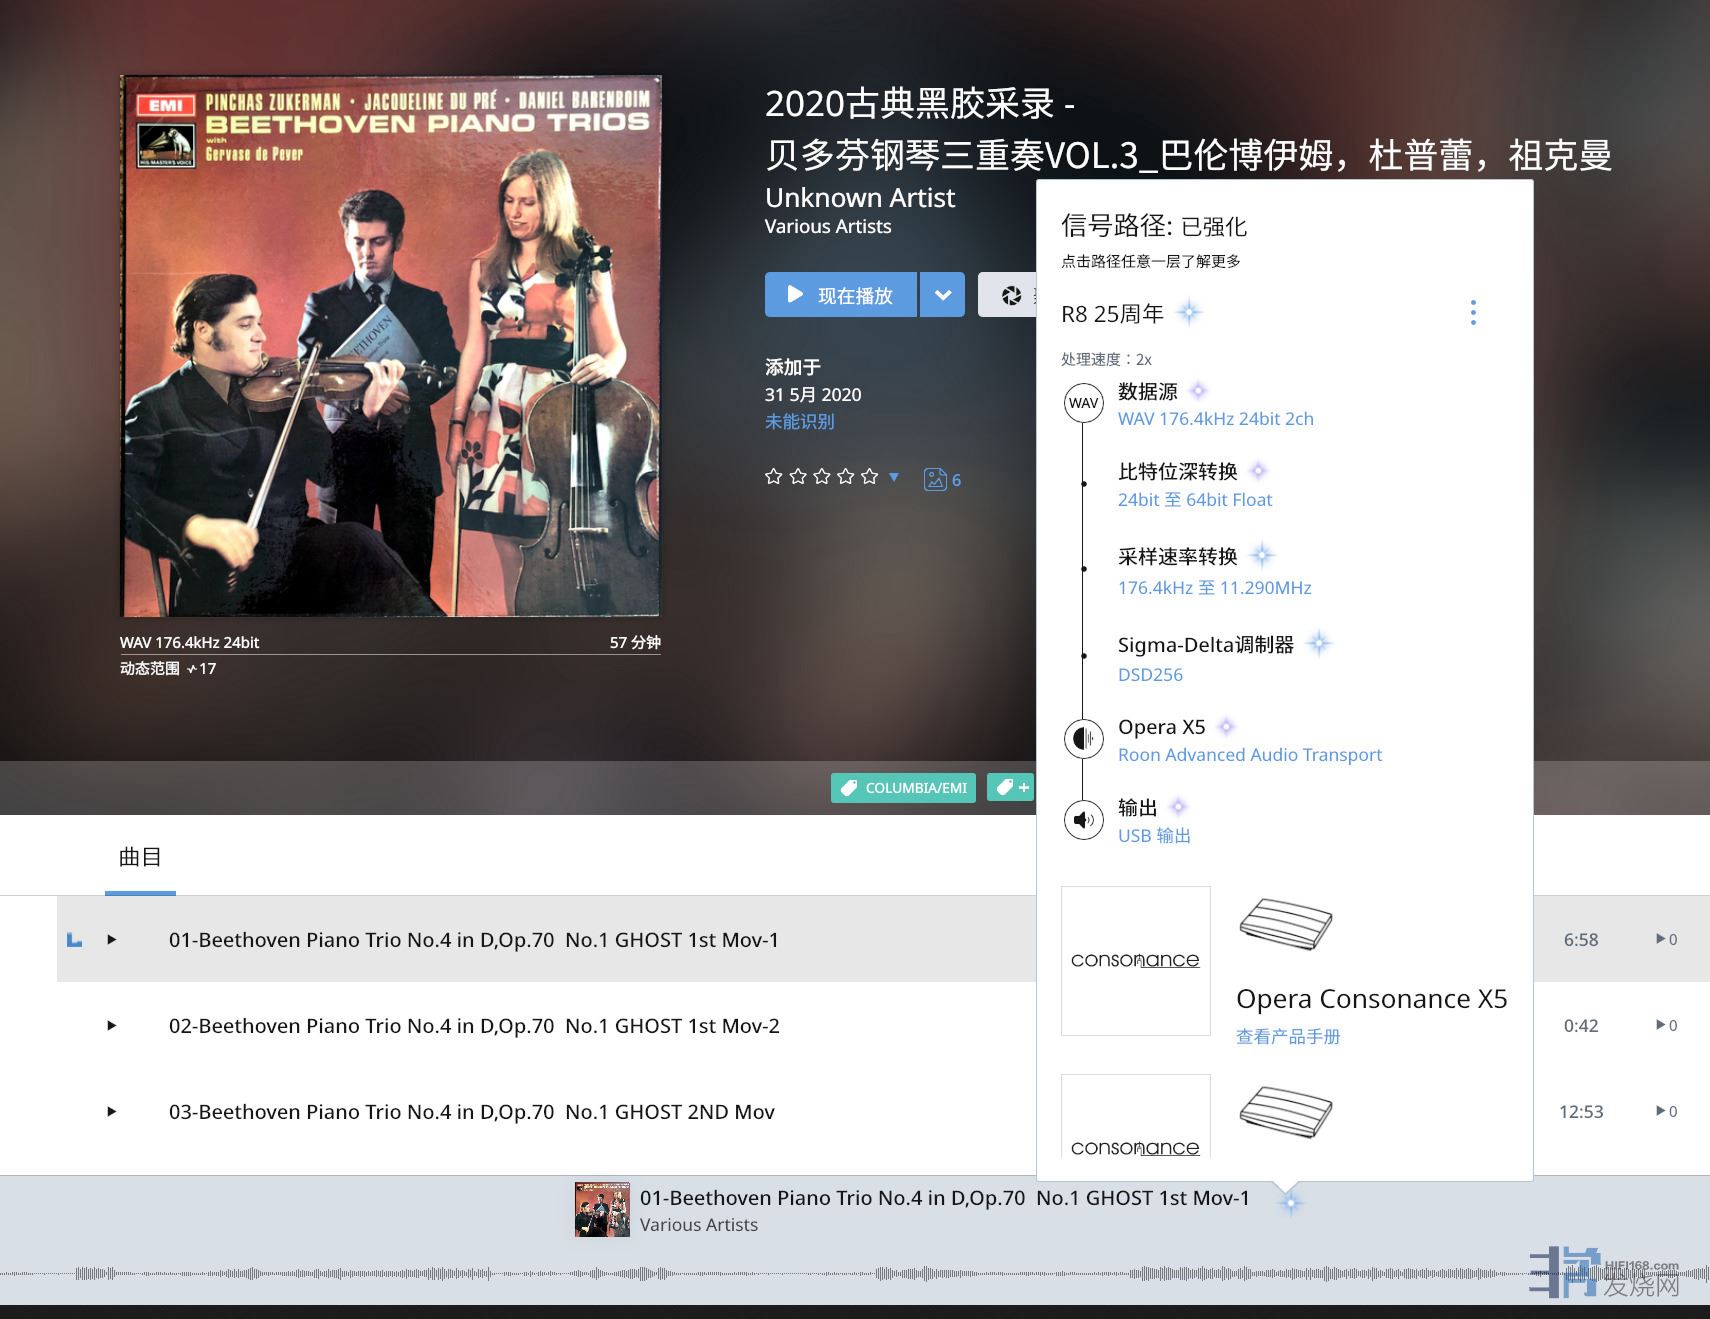
Task: Click the 未能识别 link
Action: point(799,422)
